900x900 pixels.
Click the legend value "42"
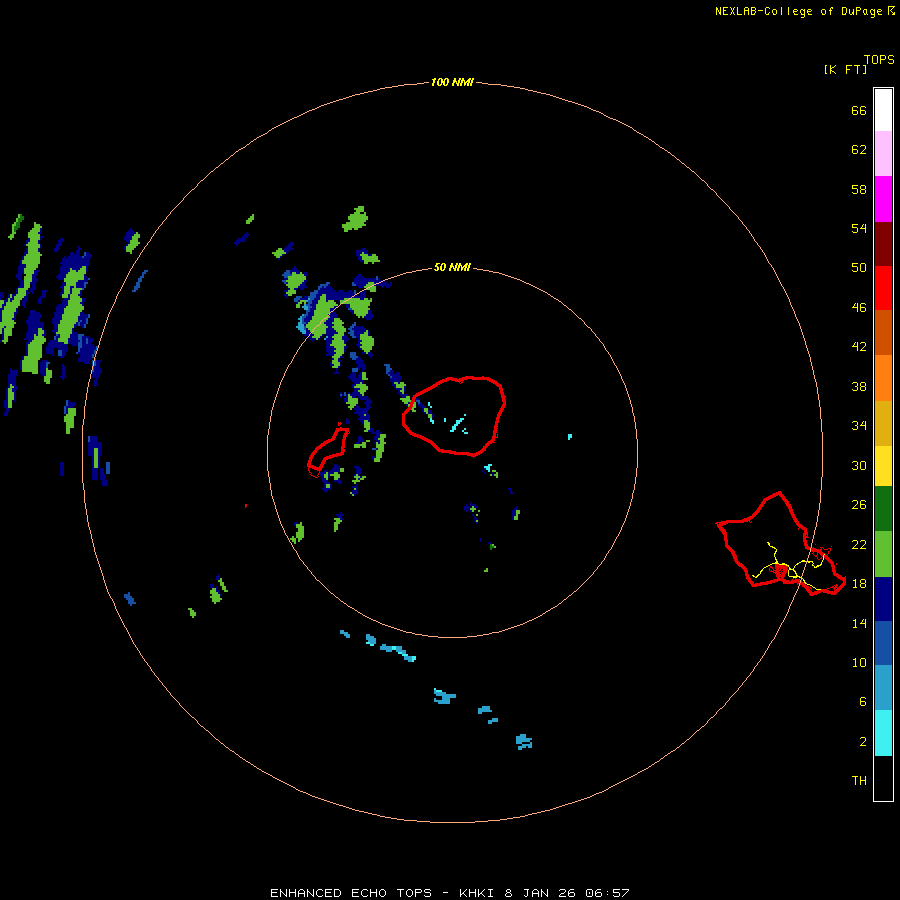(x=859, y=347)
